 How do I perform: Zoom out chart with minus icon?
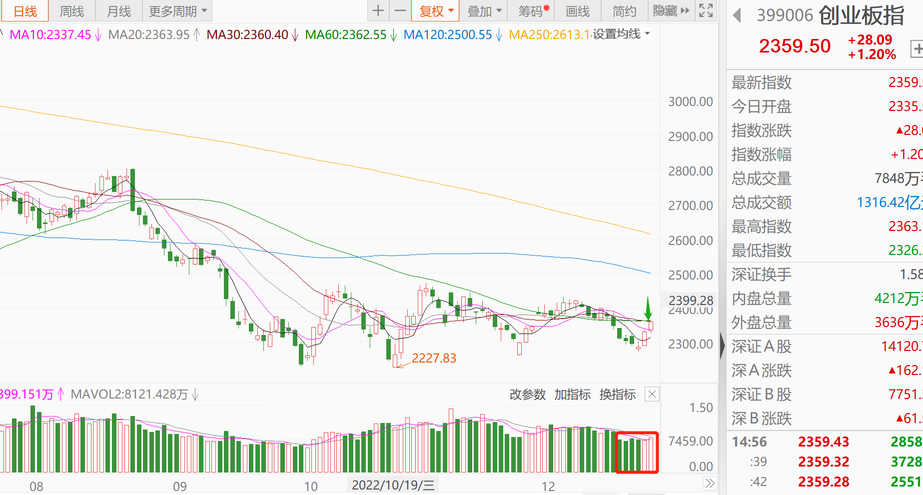[400, 11]
